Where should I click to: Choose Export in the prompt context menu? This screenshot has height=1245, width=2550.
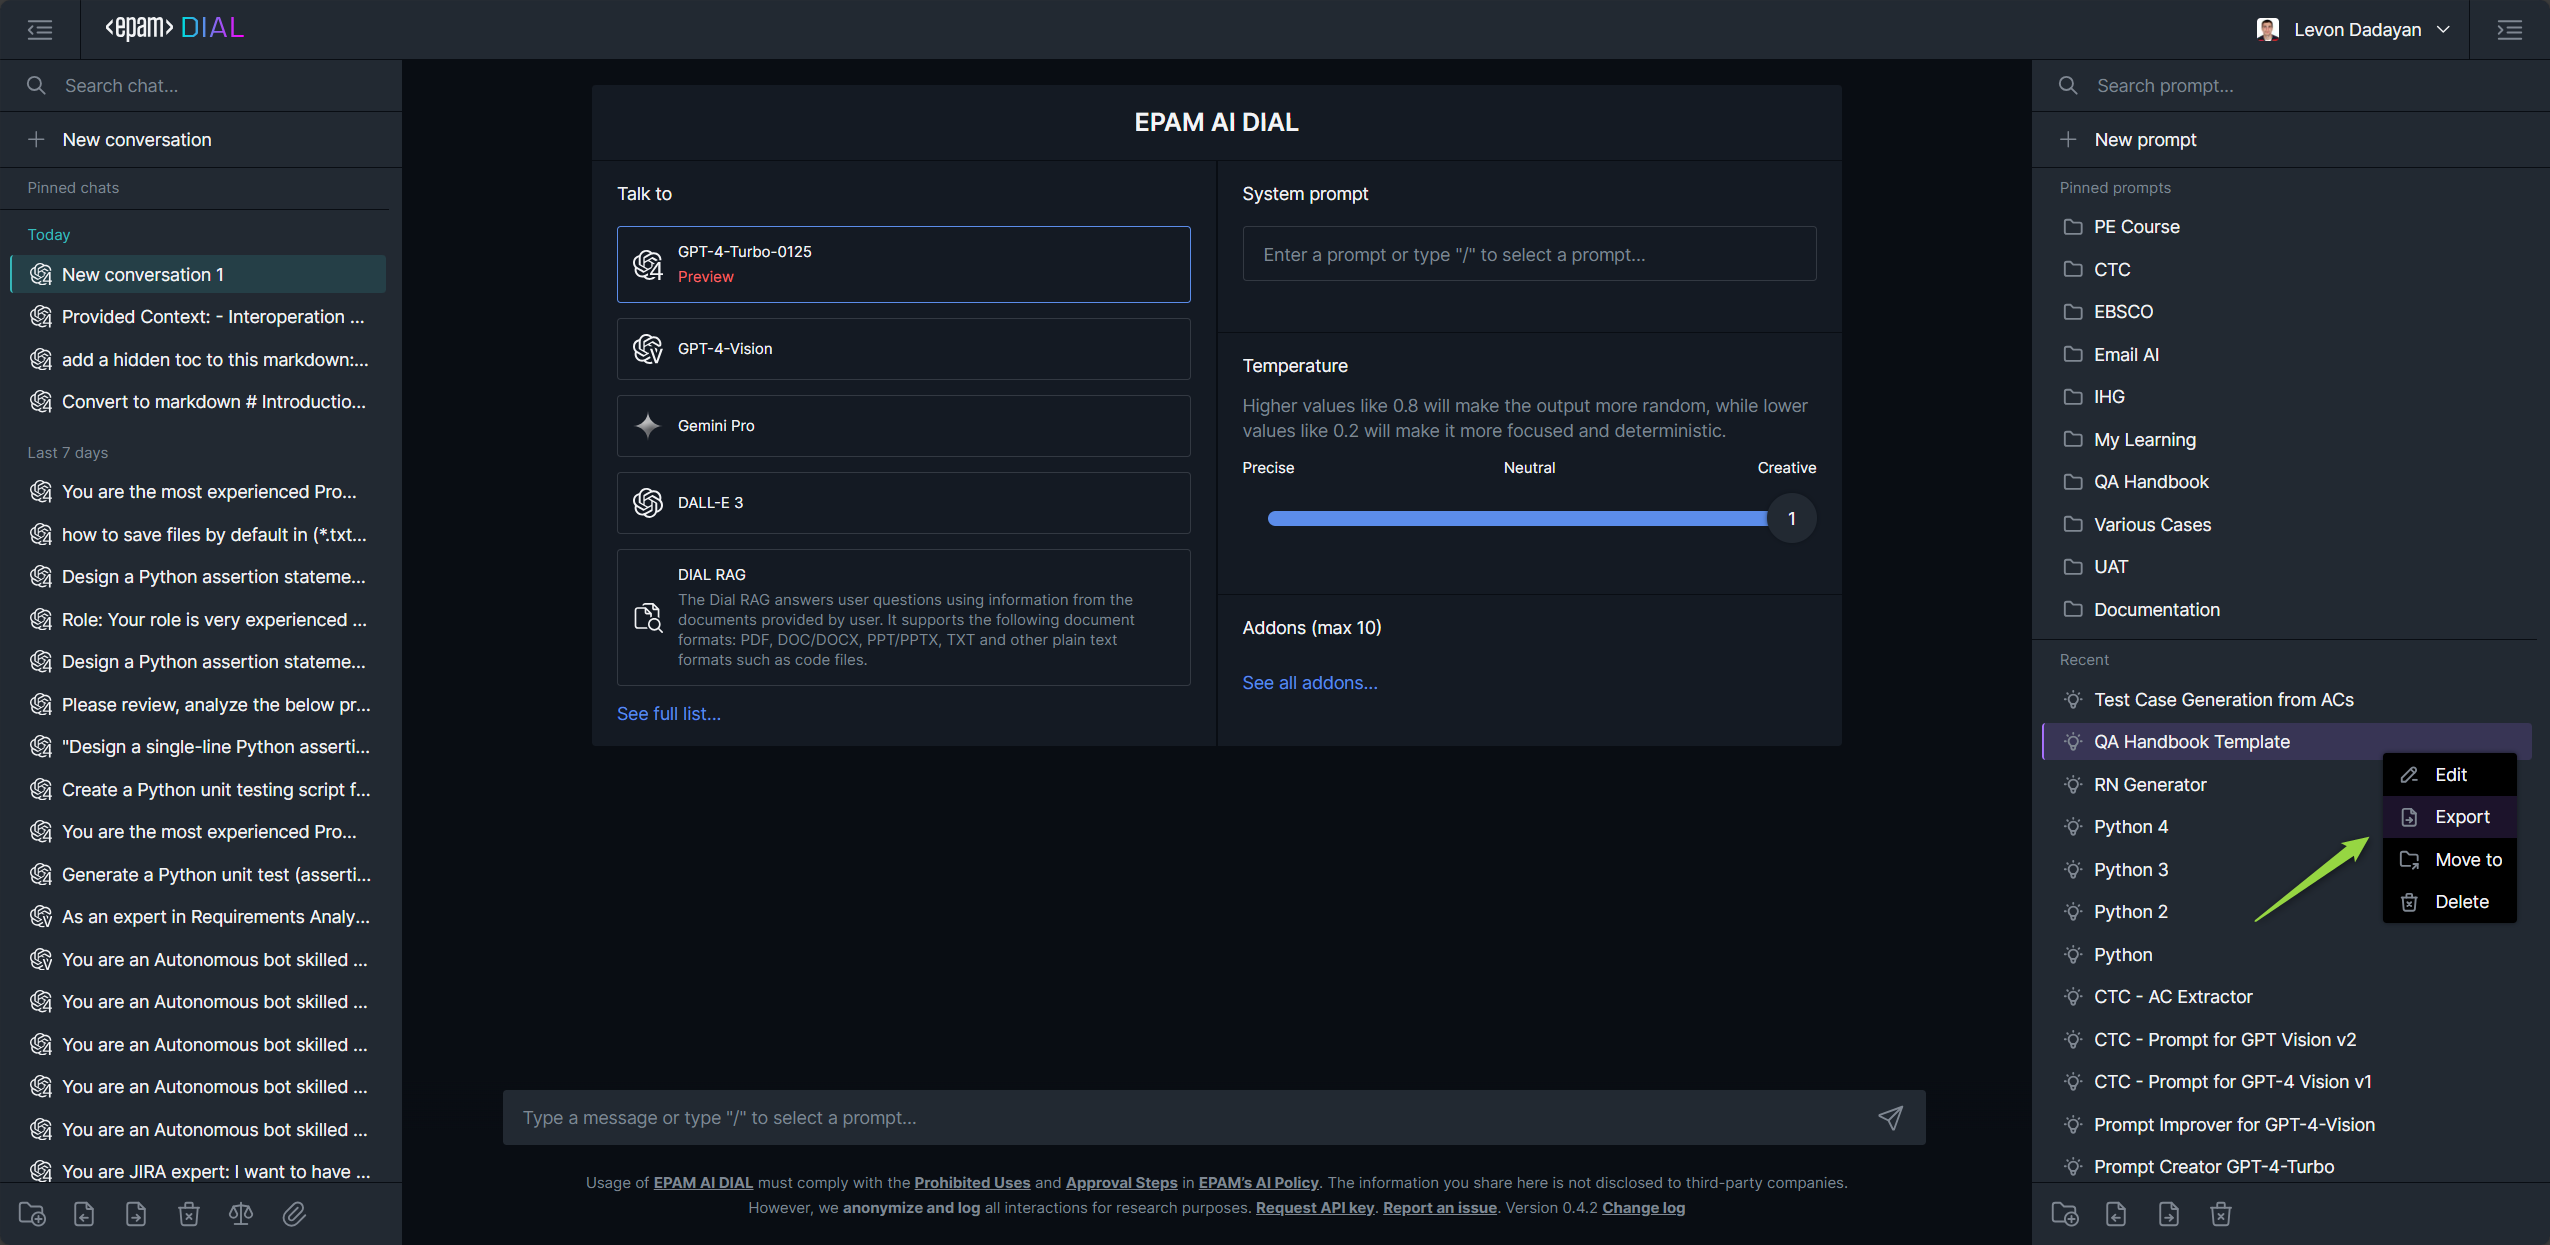[x=2449, y=817]
